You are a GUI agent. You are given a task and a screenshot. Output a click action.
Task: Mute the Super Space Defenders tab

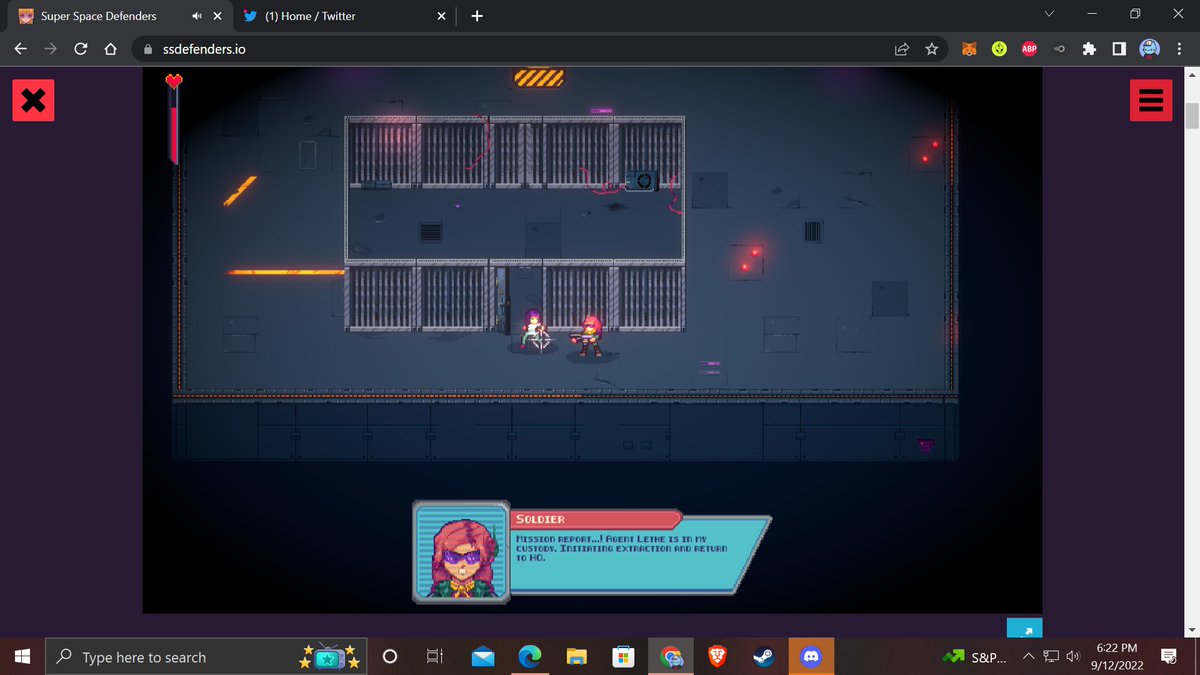[x=197, y=16]
